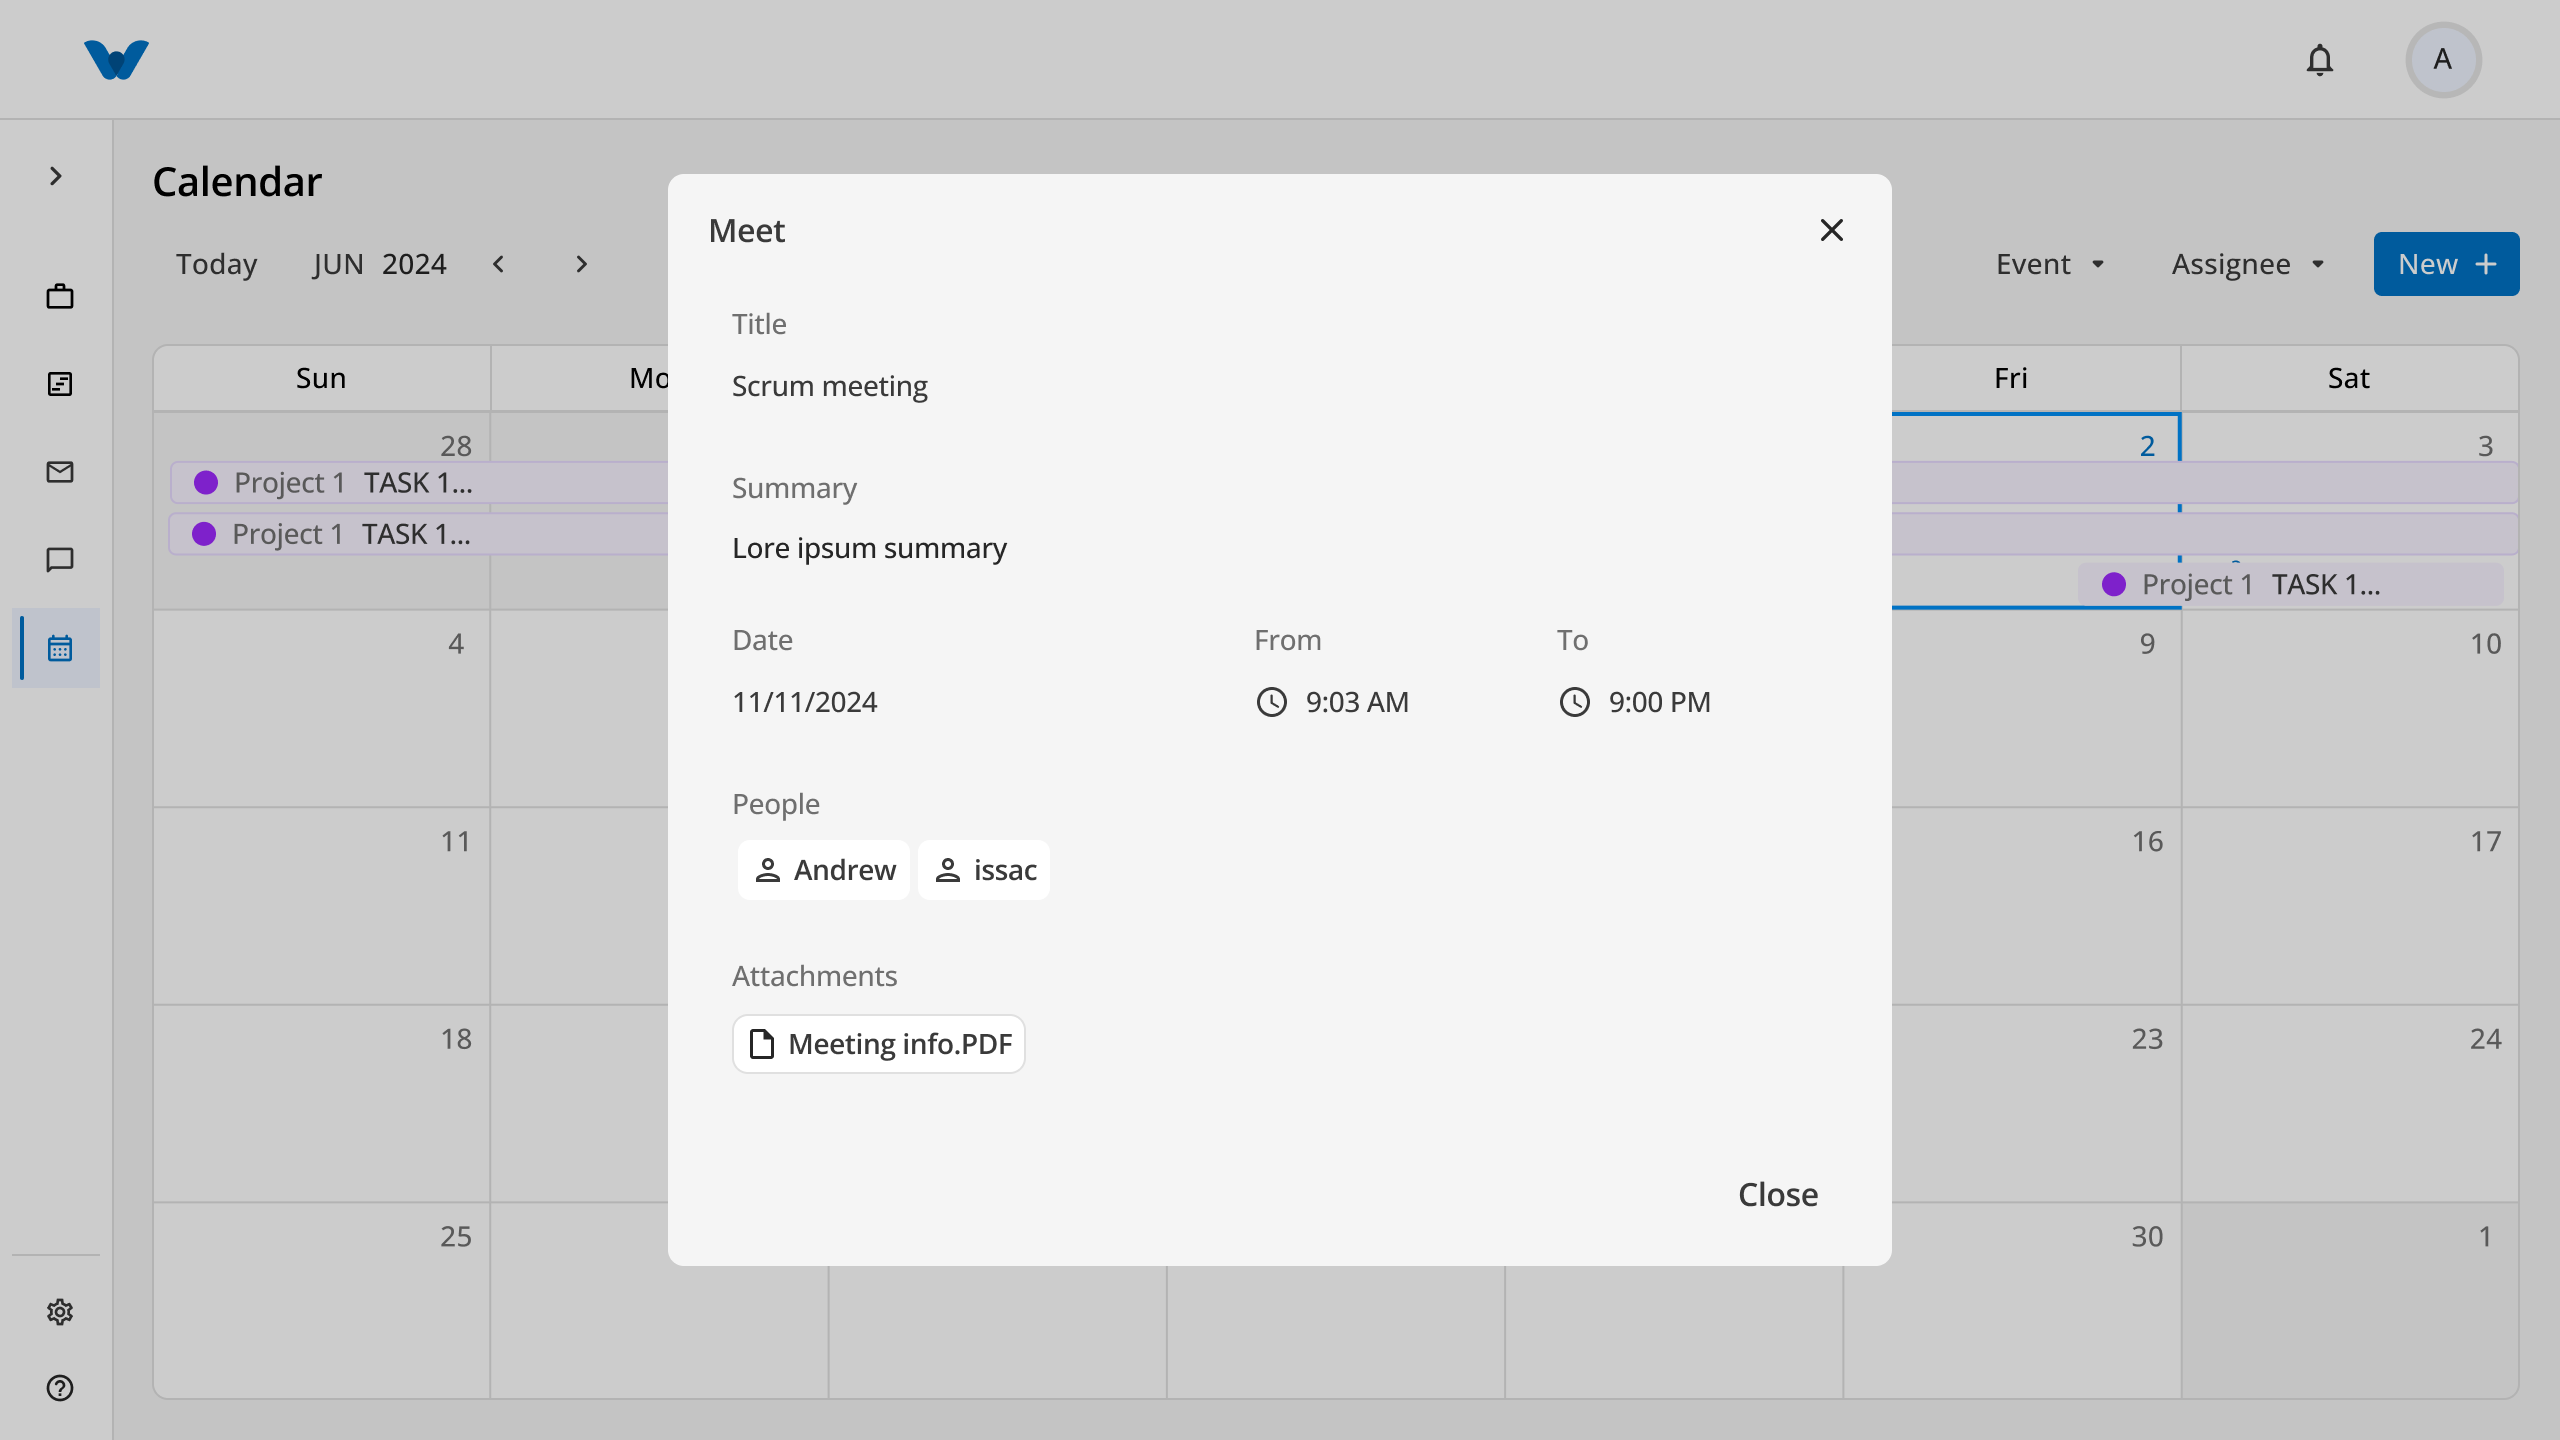Open the Assignee filter dropdown
The width and height of the screenshot is (2560, 1440).
[x=2247, y=264]
